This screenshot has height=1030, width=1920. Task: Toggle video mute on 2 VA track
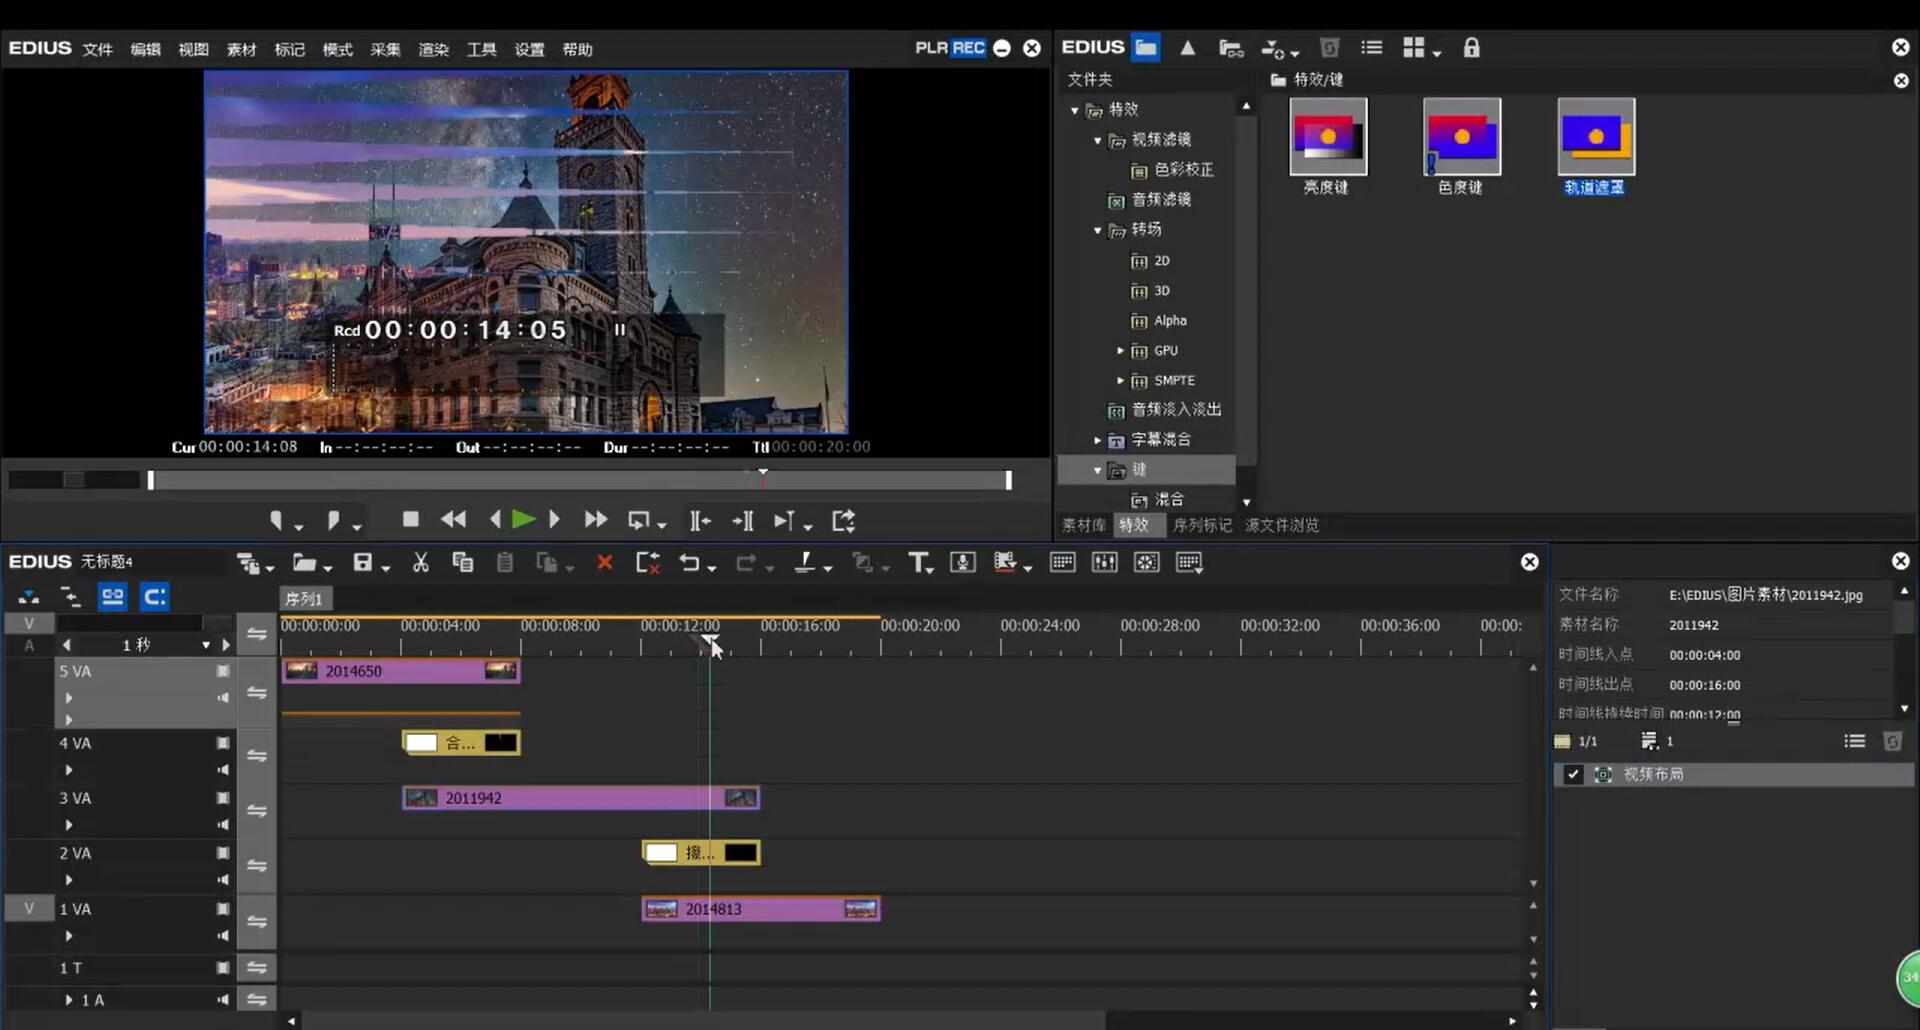click(223, 853)
